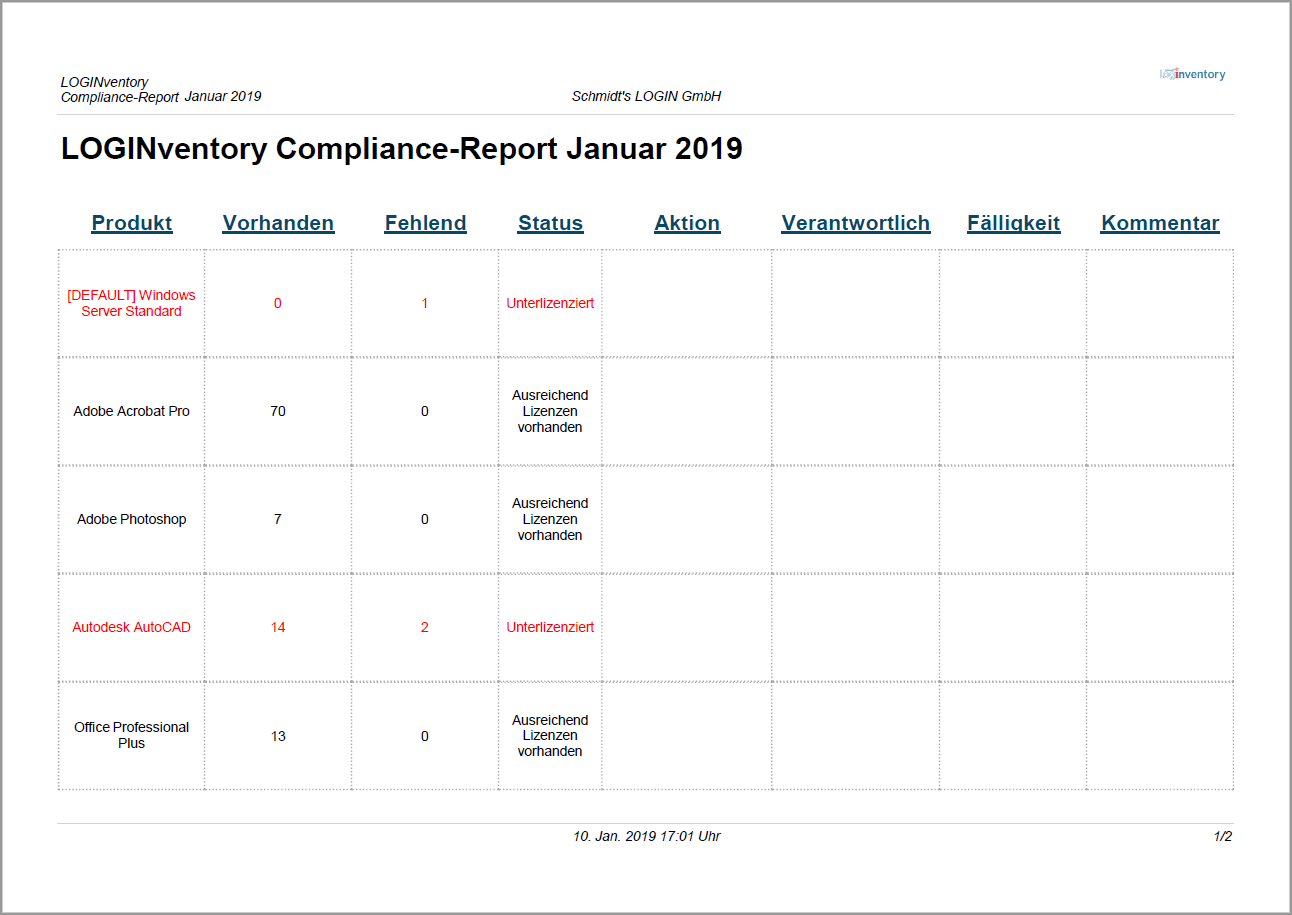Click the 'Adobe Acrobat Pro' product cell
The image size is (1292, 915).
(x=132, y=411)
